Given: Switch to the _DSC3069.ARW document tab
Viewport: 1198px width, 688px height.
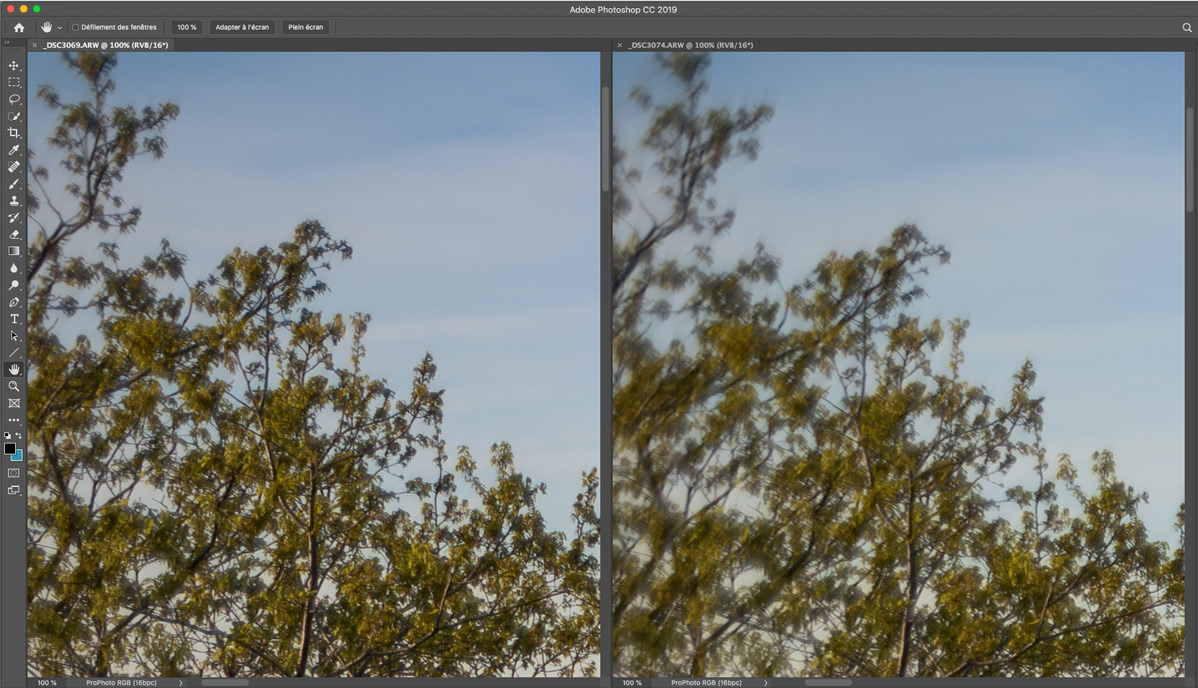Looking at the screenshot, I should pyautogui.click(x=105, y=45).
